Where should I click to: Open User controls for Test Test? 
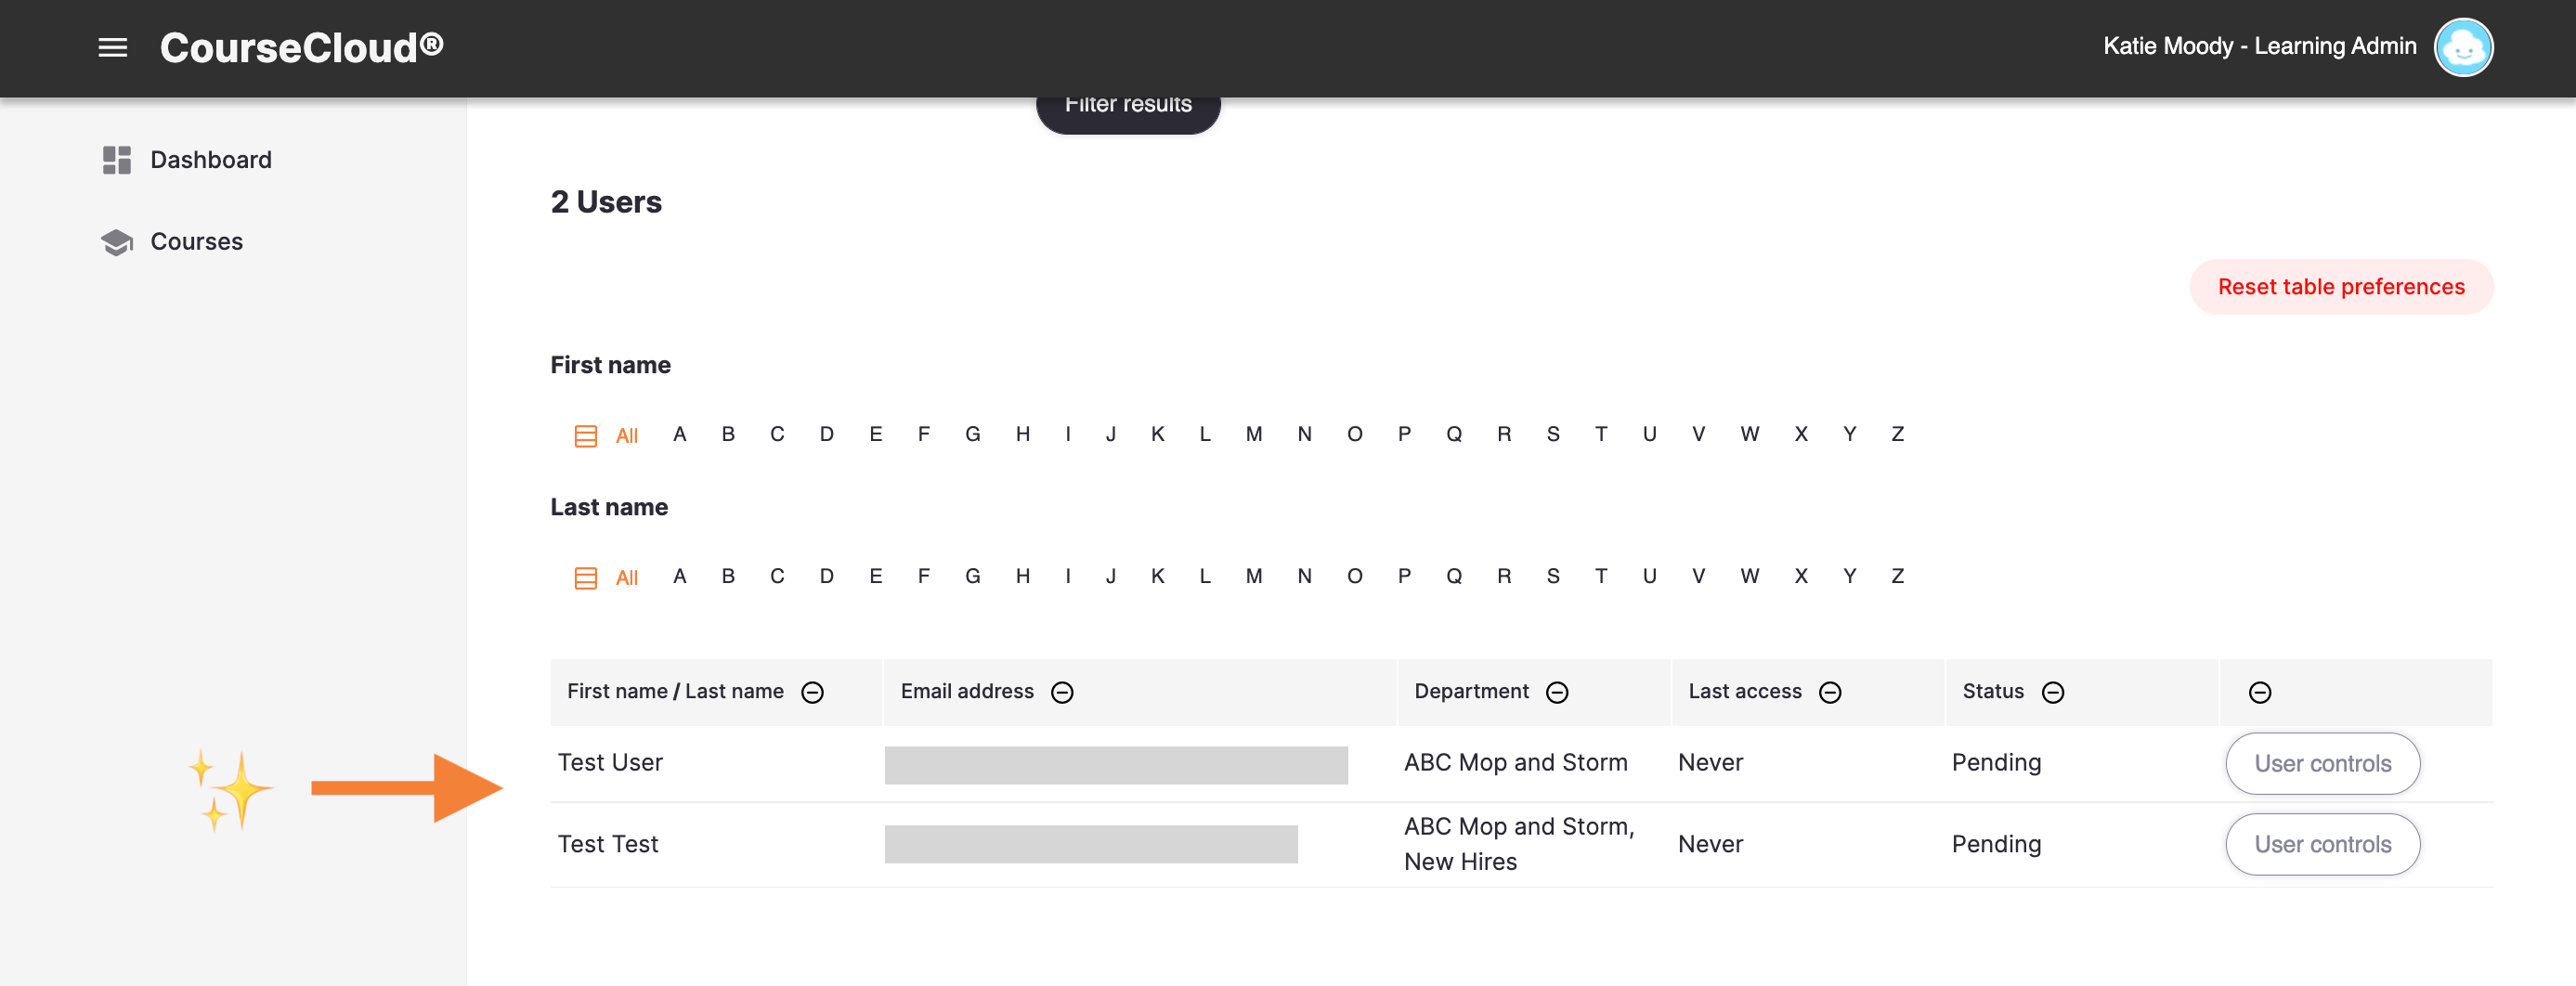[x=2322, y=845]
